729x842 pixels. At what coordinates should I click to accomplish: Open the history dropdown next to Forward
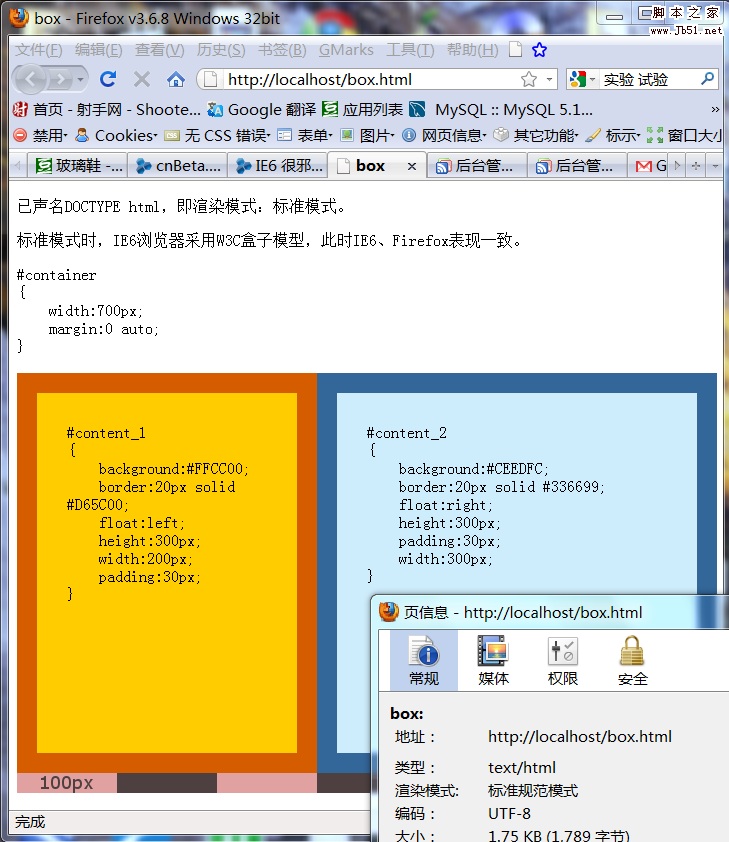[x=81, y=80]
